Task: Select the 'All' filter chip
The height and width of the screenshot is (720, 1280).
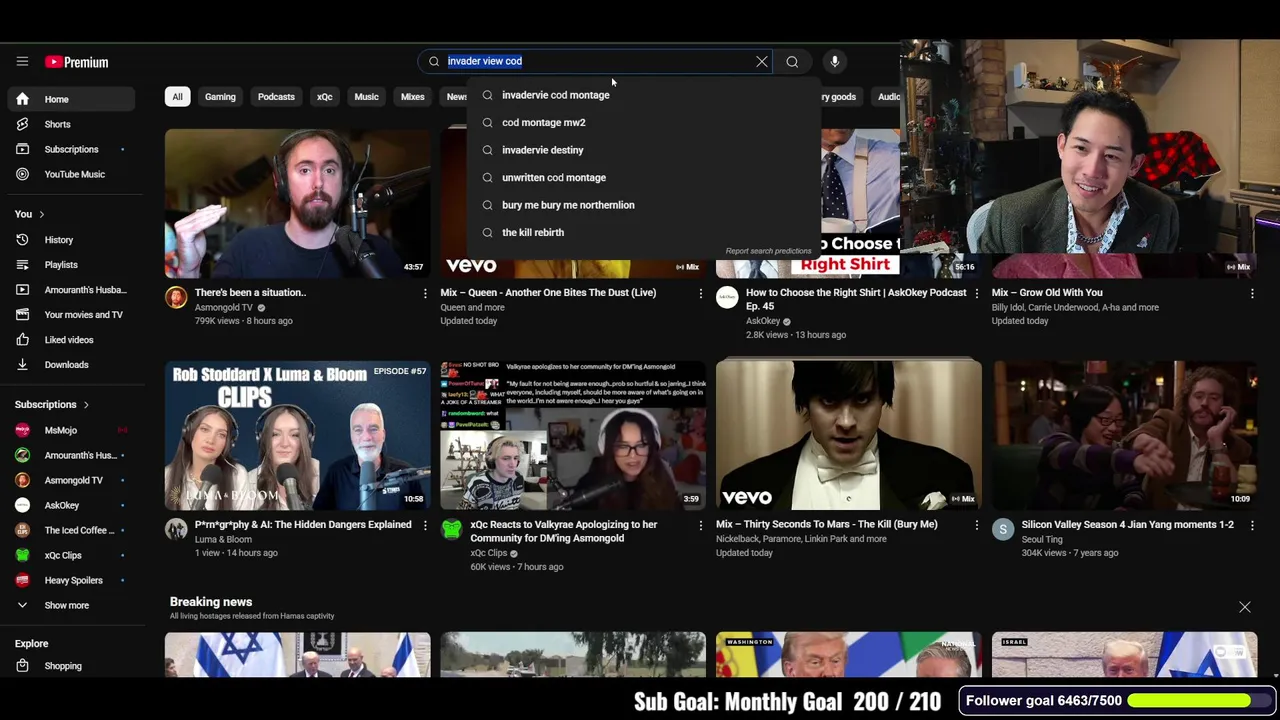Action: pyautogui.click(x=177, y=97)
